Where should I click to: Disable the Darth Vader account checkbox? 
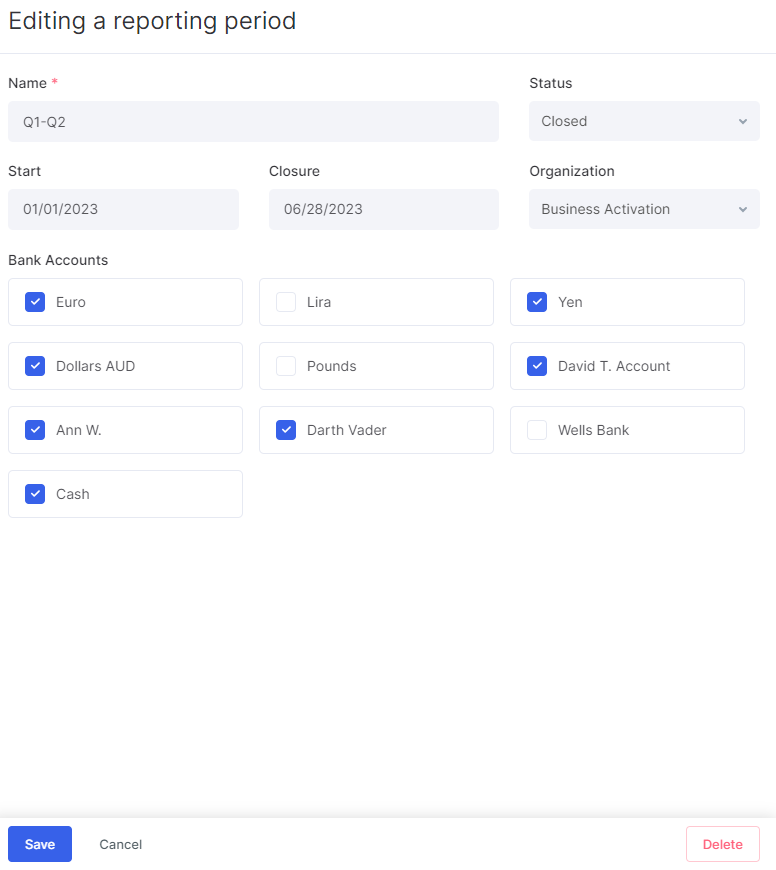coord(286,430)
